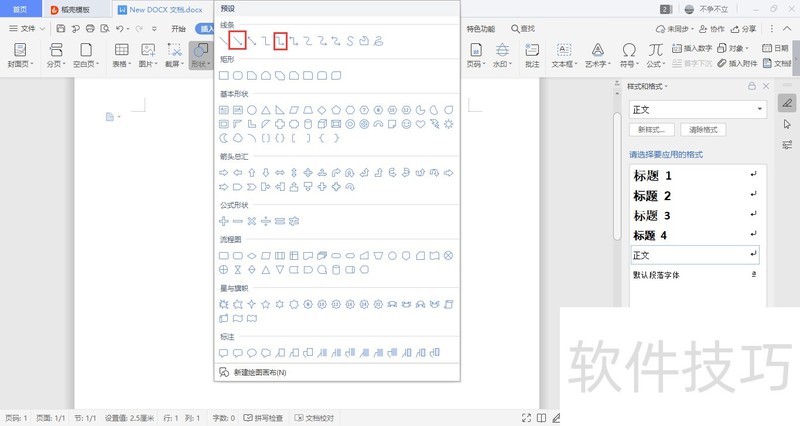
Task: Insert the cube shape
Action: 322,124
